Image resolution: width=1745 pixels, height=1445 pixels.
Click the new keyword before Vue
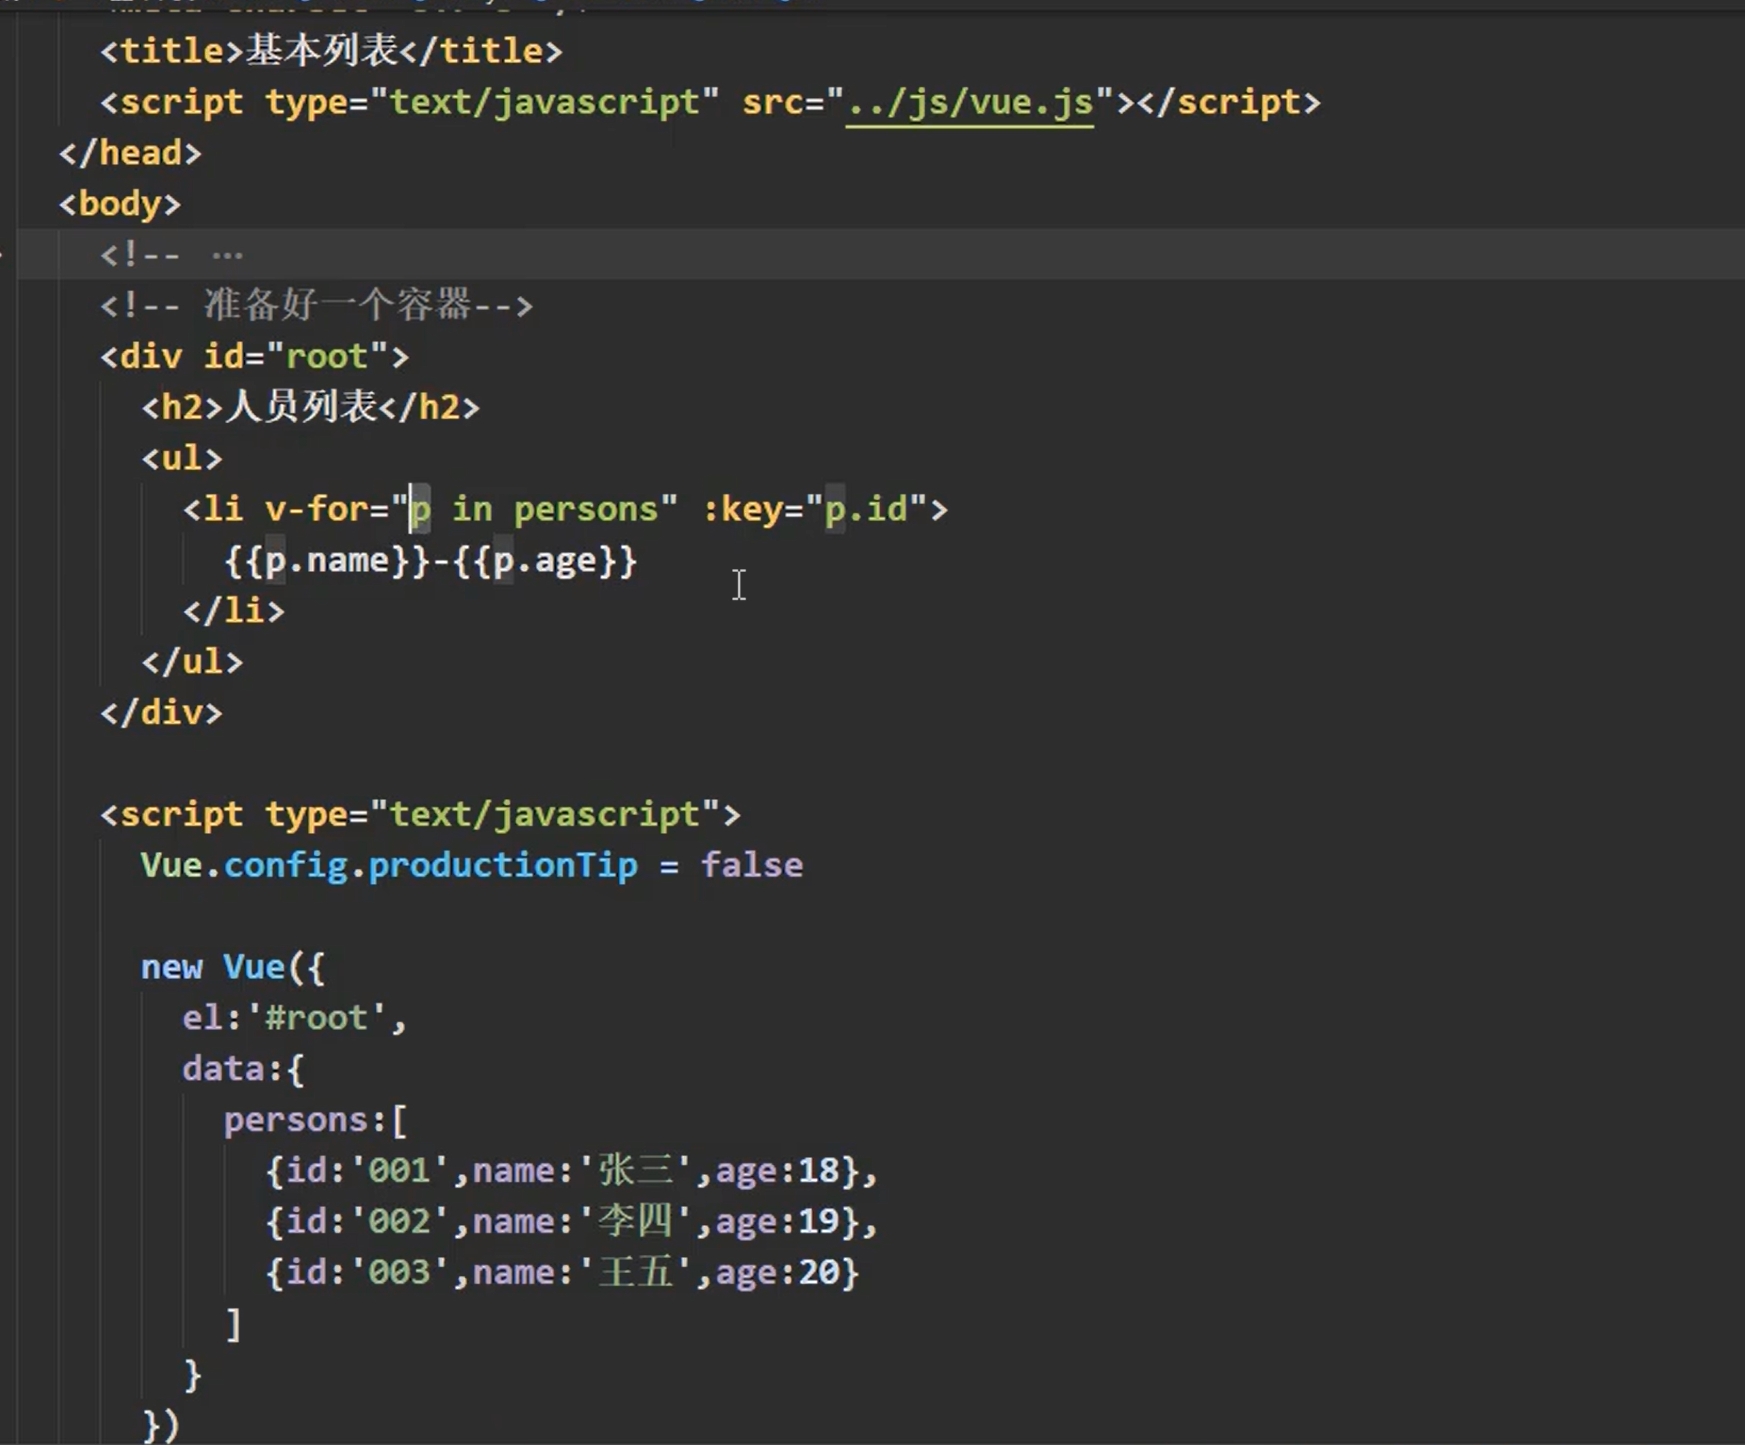(x=171, y=968)
